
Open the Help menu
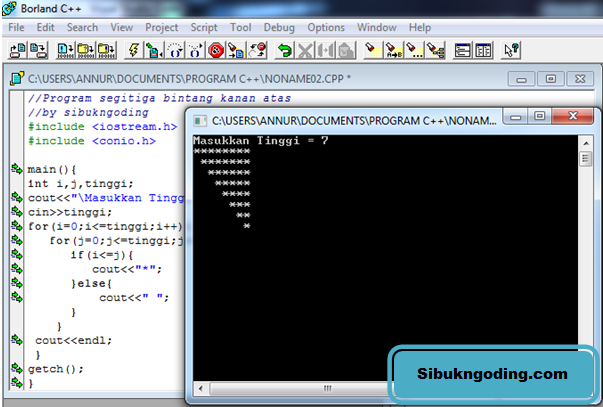[x=420, y=28]
